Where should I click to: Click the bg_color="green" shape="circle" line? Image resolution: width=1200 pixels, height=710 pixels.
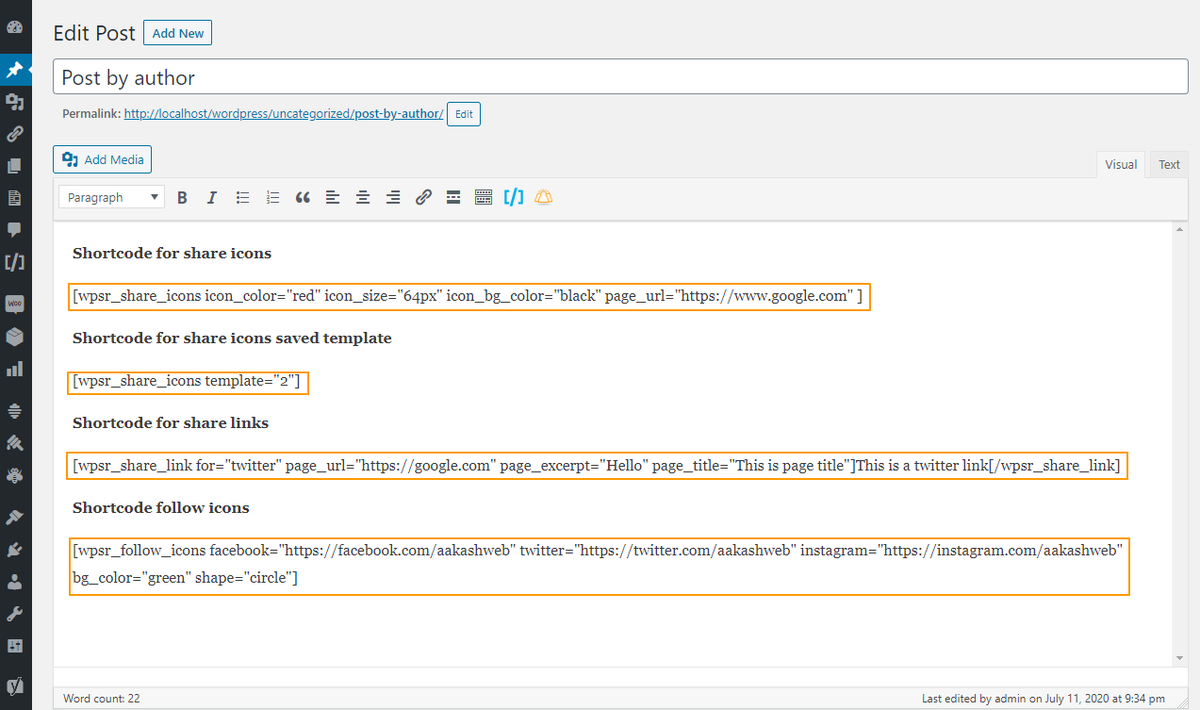tap(185, 578)
